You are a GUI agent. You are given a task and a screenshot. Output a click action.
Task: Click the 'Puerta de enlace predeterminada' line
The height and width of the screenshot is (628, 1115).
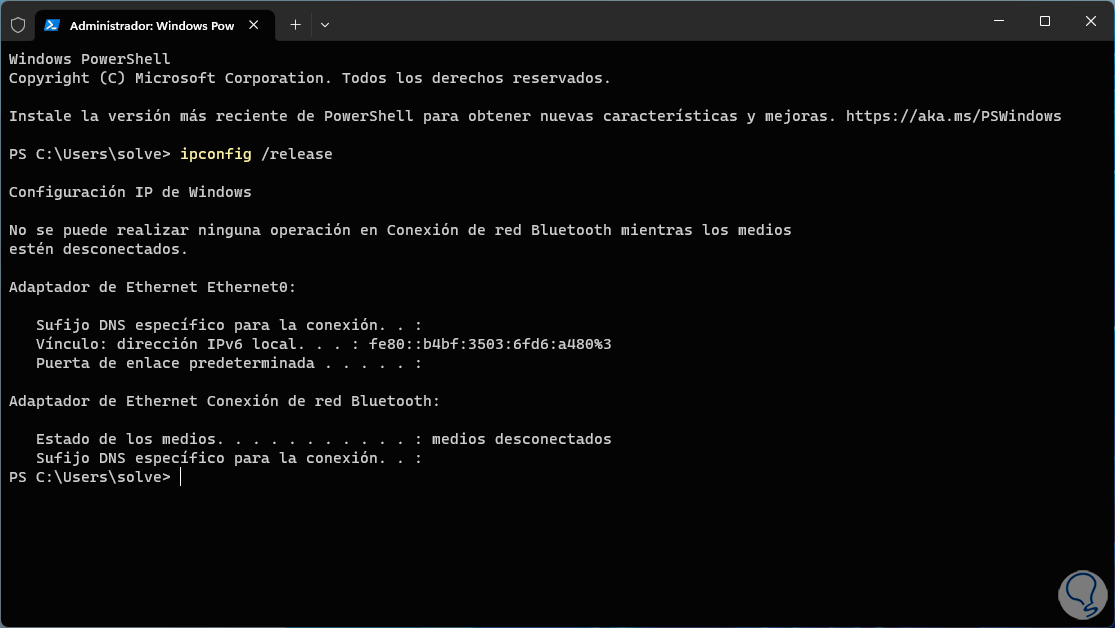coord(229,363)
